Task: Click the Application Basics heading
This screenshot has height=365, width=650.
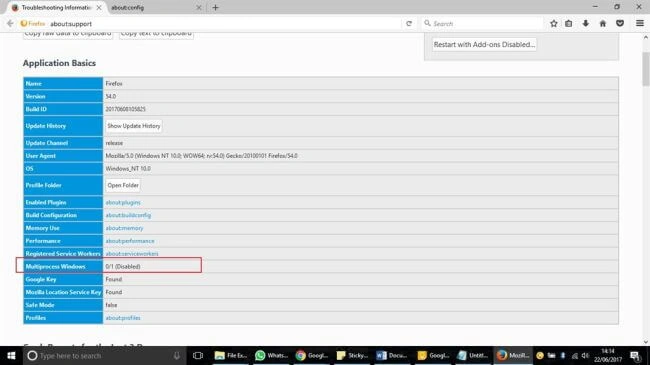Action: 59,63
